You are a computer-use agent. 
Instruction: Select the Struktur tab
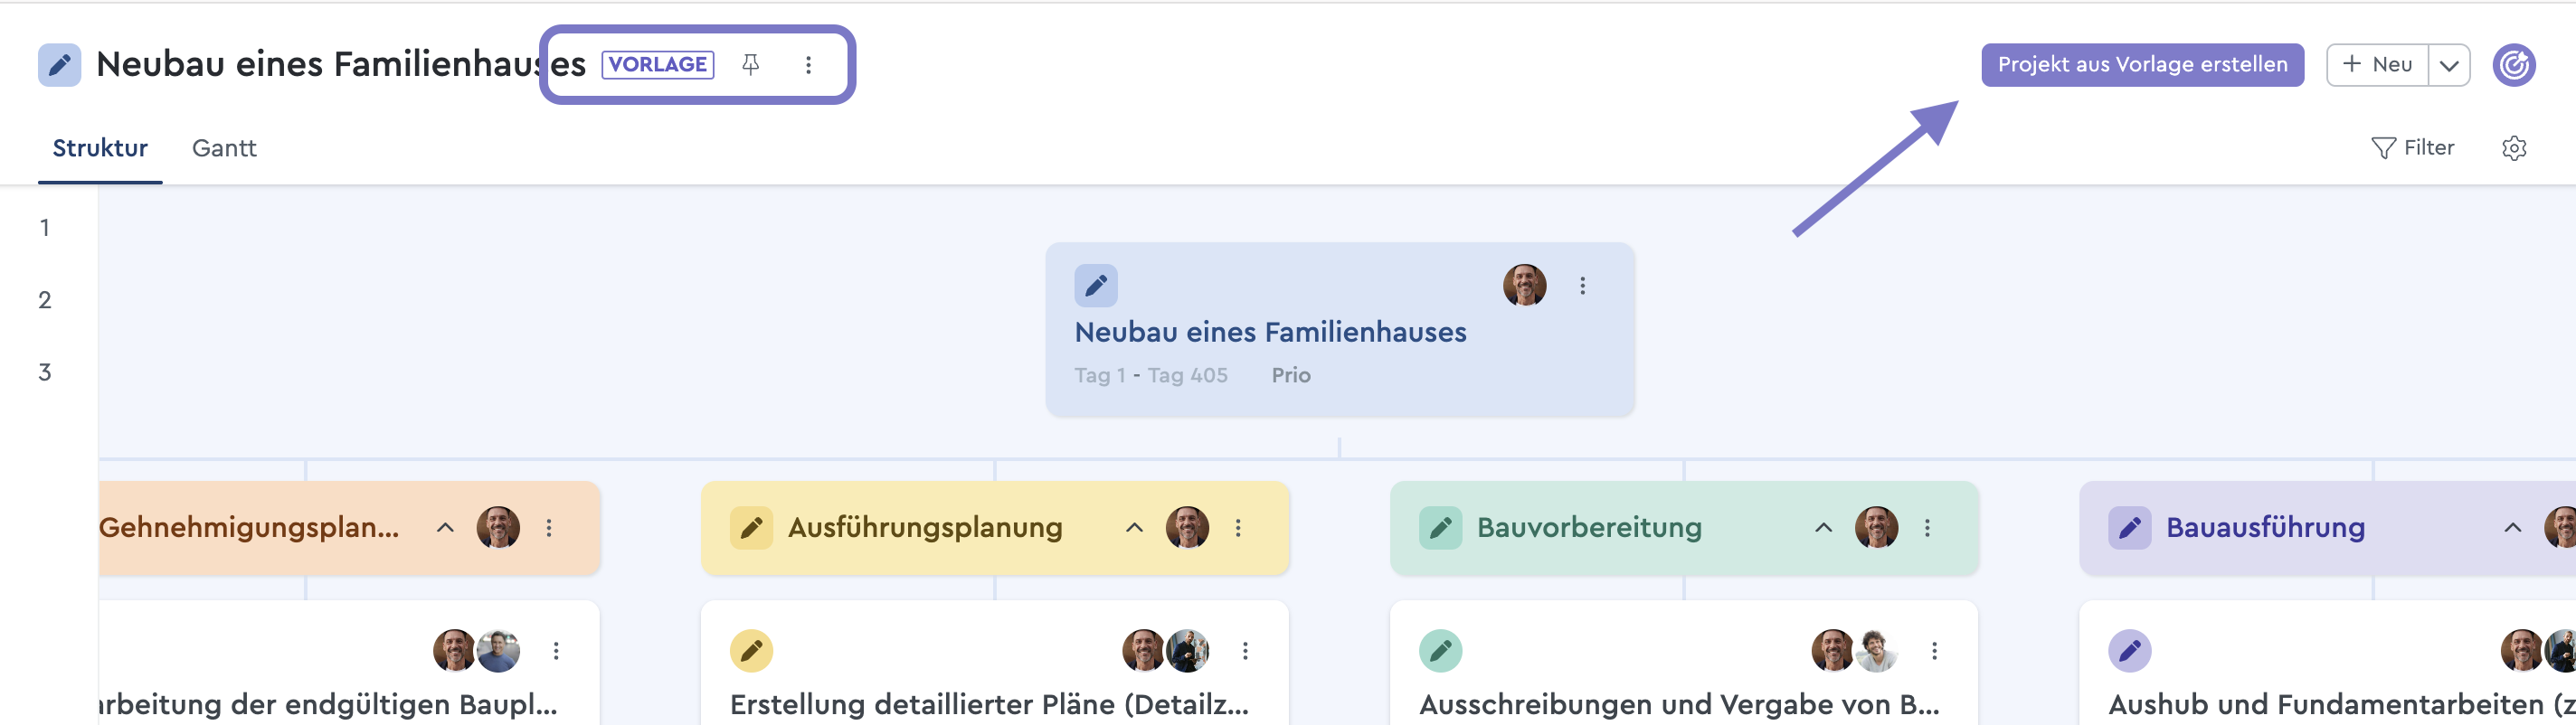point(100,148)
